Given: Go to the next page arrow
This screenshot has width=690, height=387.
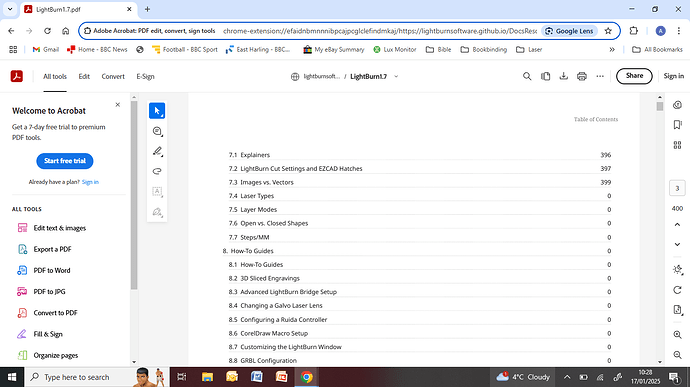Looking at the screenshot, I should tap(677, 244).
